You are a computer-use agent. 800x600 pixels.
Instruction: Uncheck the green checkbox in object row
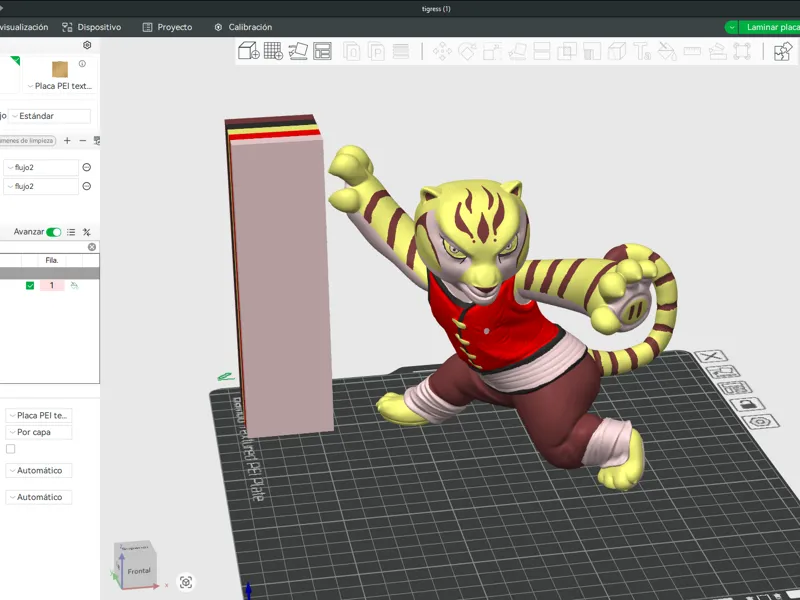(30, 285)
